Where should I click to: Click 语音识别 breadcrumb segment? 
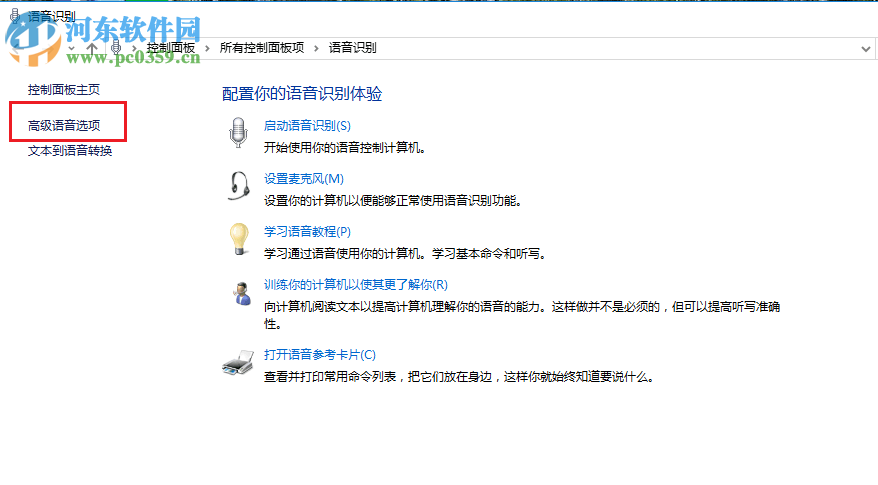click(x=352, y=48)
